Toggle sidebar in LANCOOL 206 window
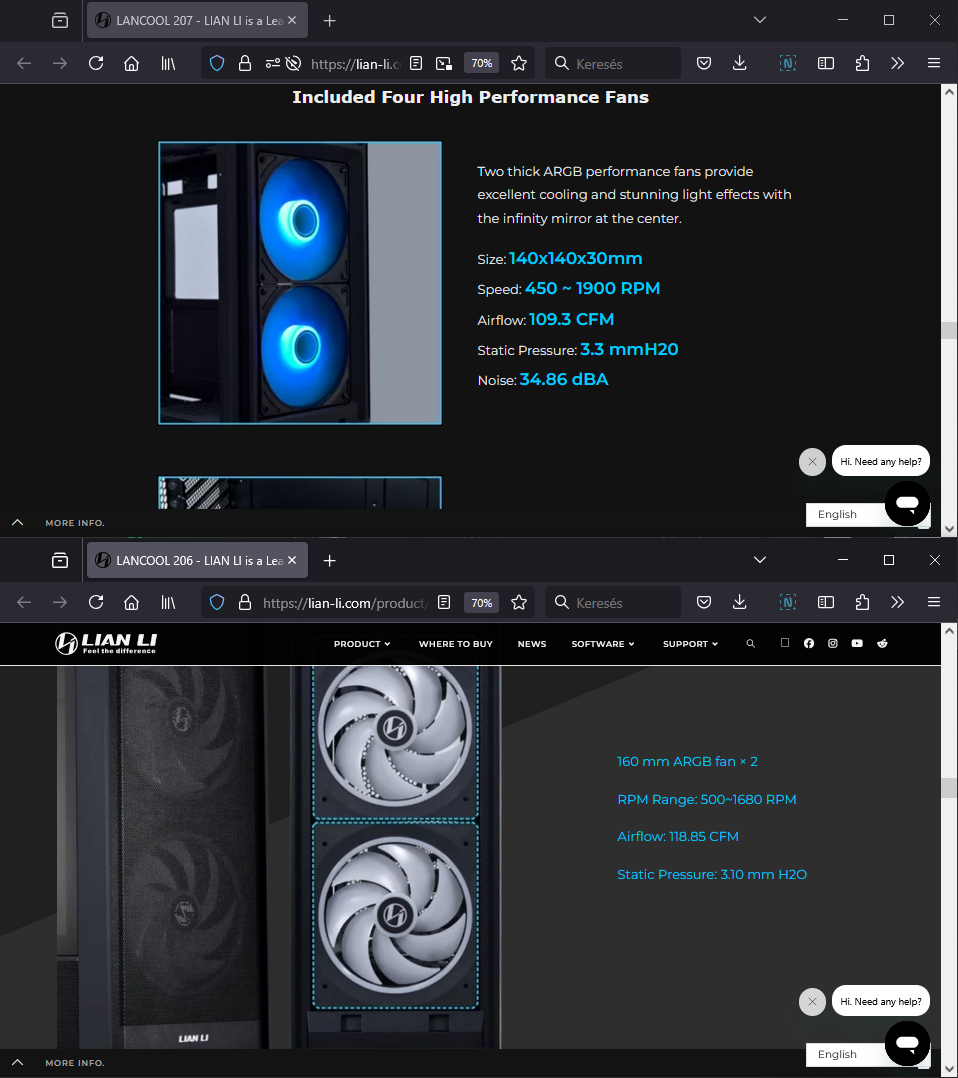The image size is (958, 1078). 826,602
